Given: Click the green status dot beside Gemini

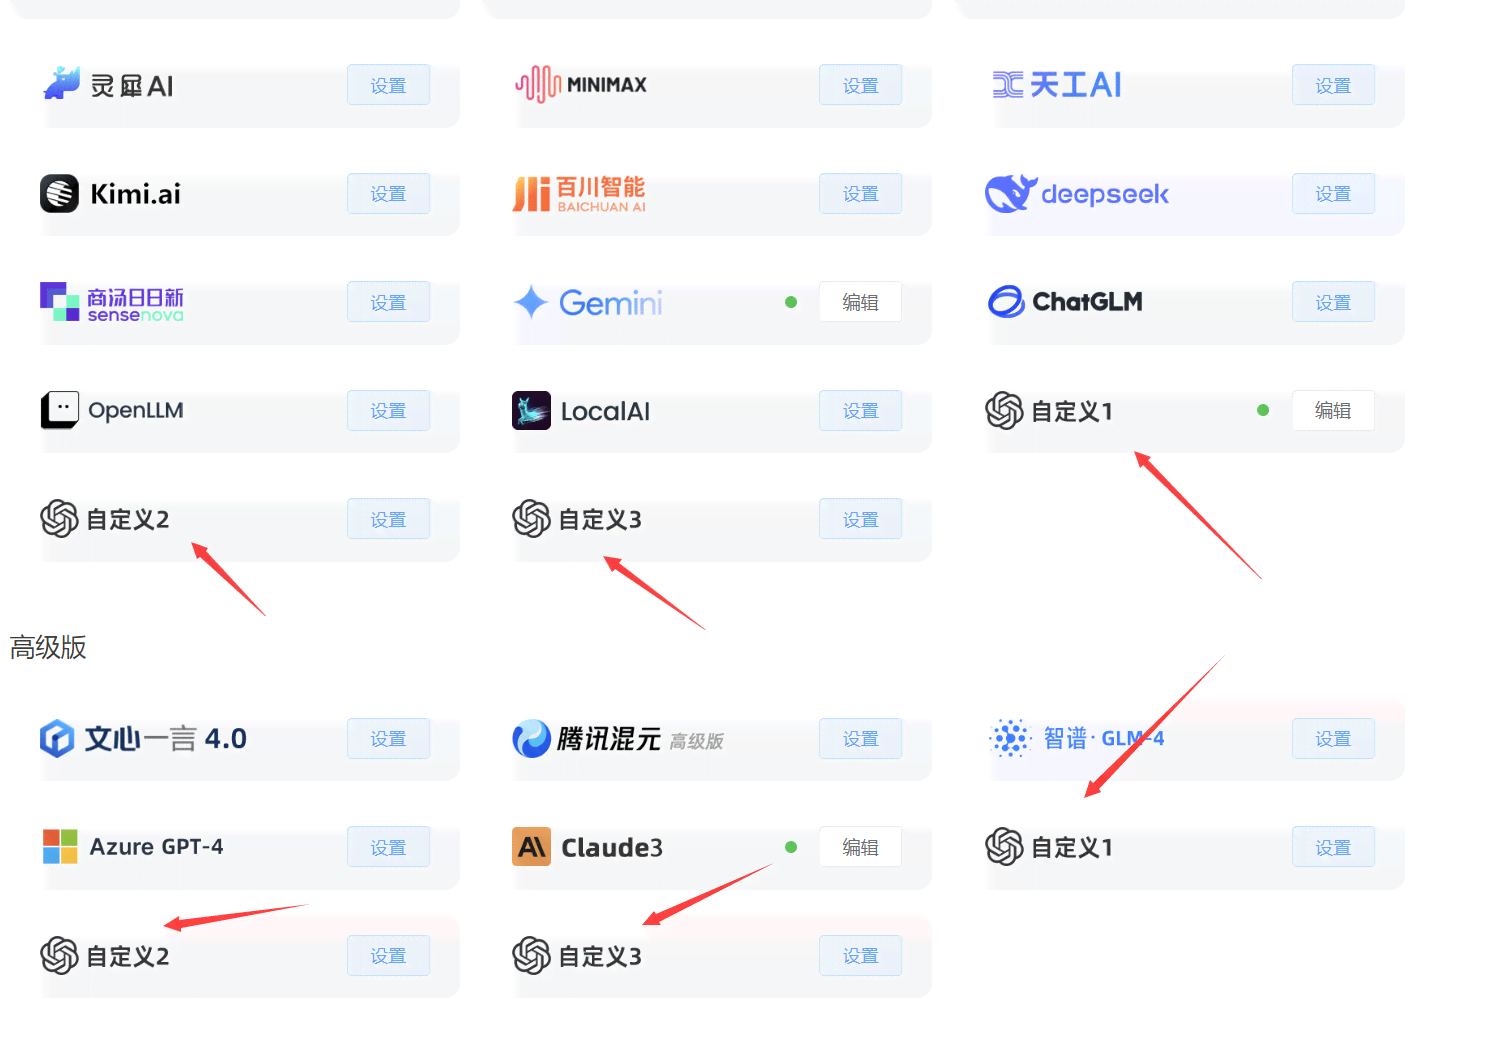Looking at the screenshot, I should 791,302.
